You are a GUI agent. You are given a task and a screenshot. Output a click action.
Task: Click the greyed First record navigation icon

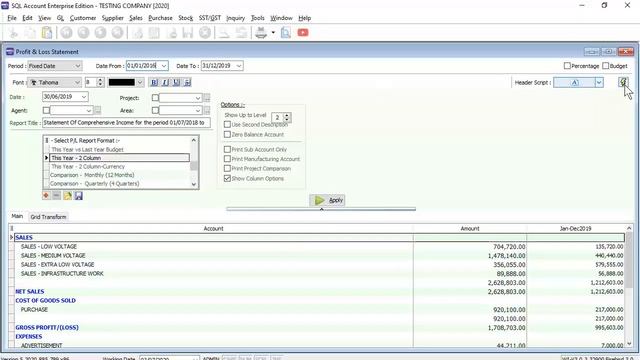pyautogui.click(x=67, y=33)
